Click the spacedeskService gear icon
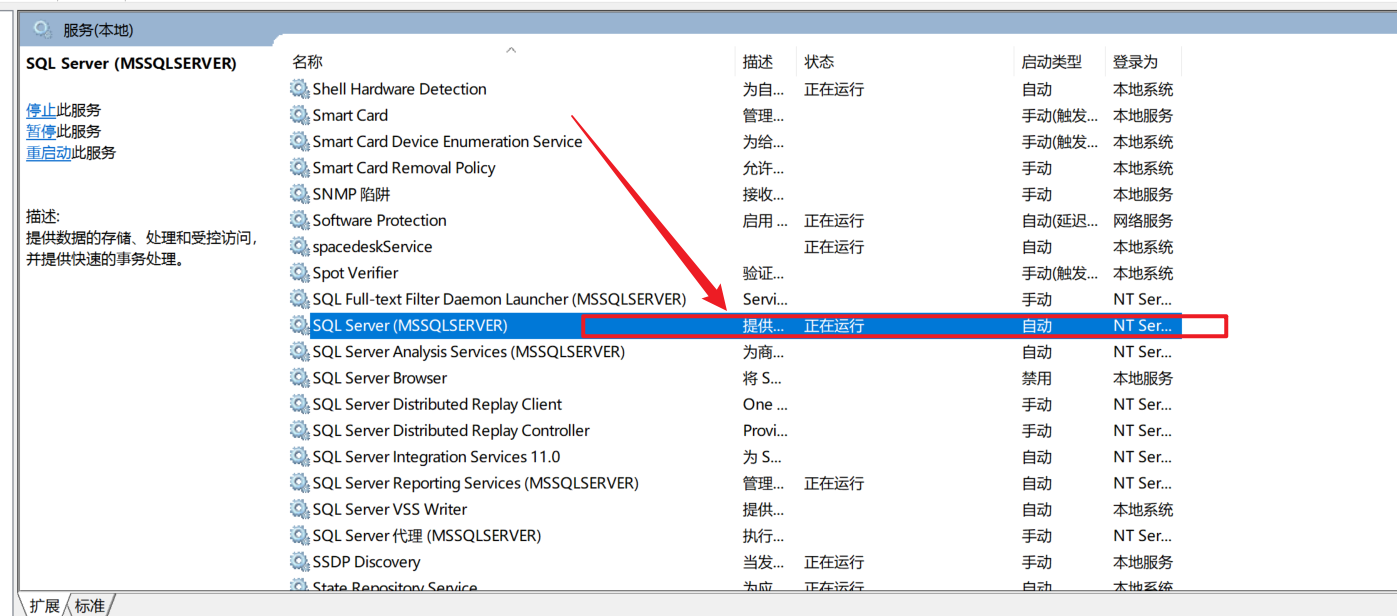The width and height of the screenshot is (1397, 616). [x=300, y=247]
